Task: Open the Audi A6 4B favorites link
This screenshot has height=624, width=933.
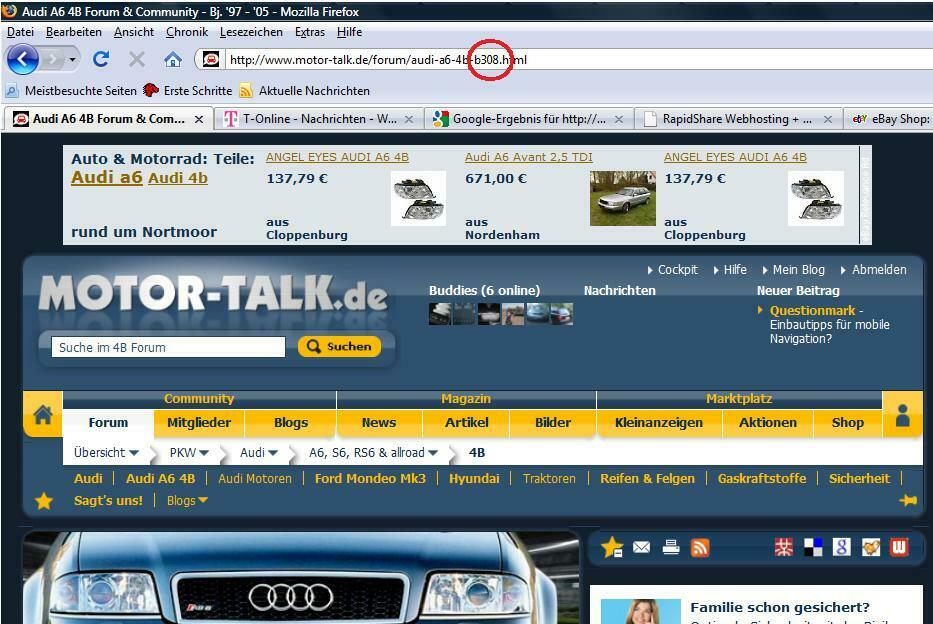Action: pos(161,479)
